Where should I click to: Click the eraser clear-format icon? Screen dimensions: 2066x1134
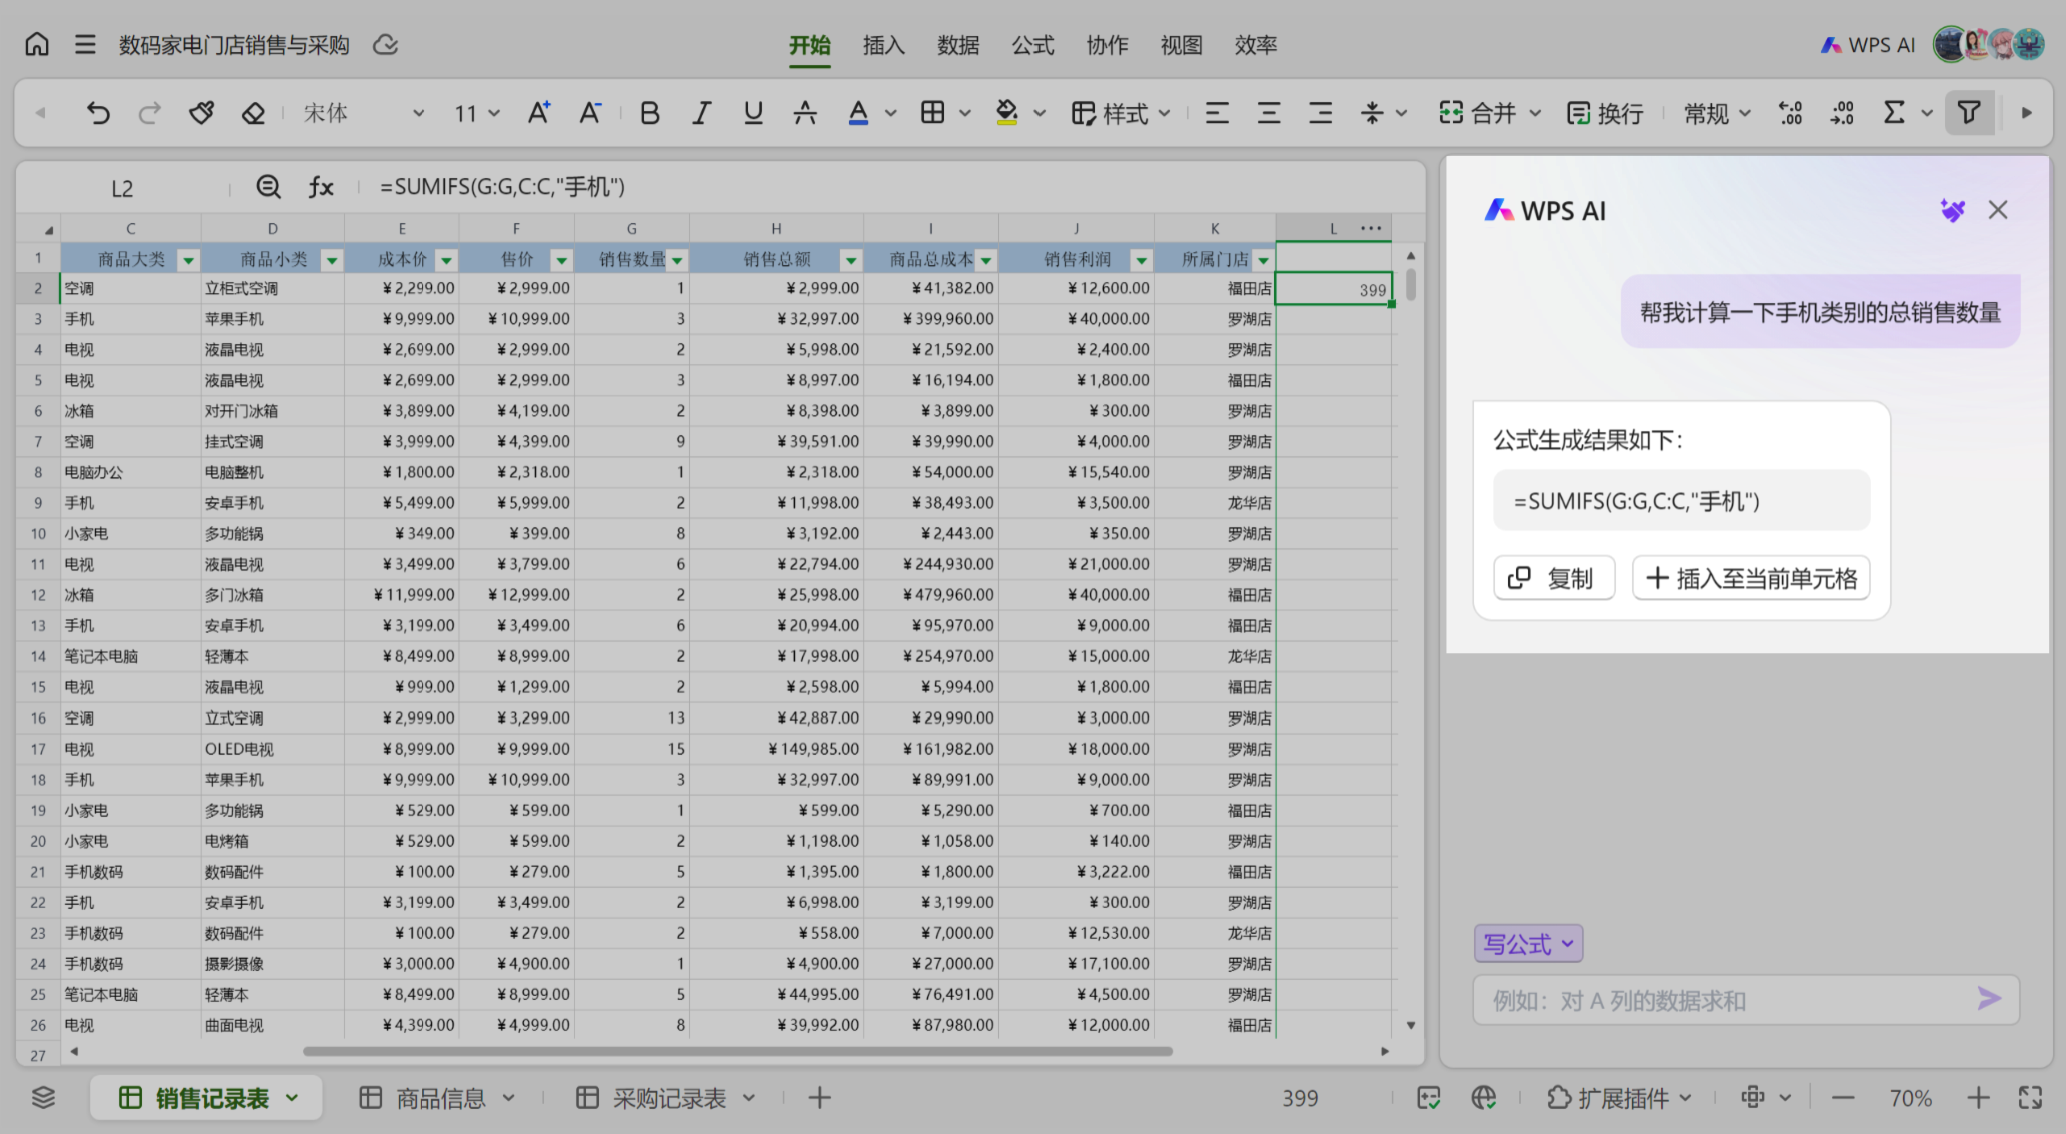253,113
